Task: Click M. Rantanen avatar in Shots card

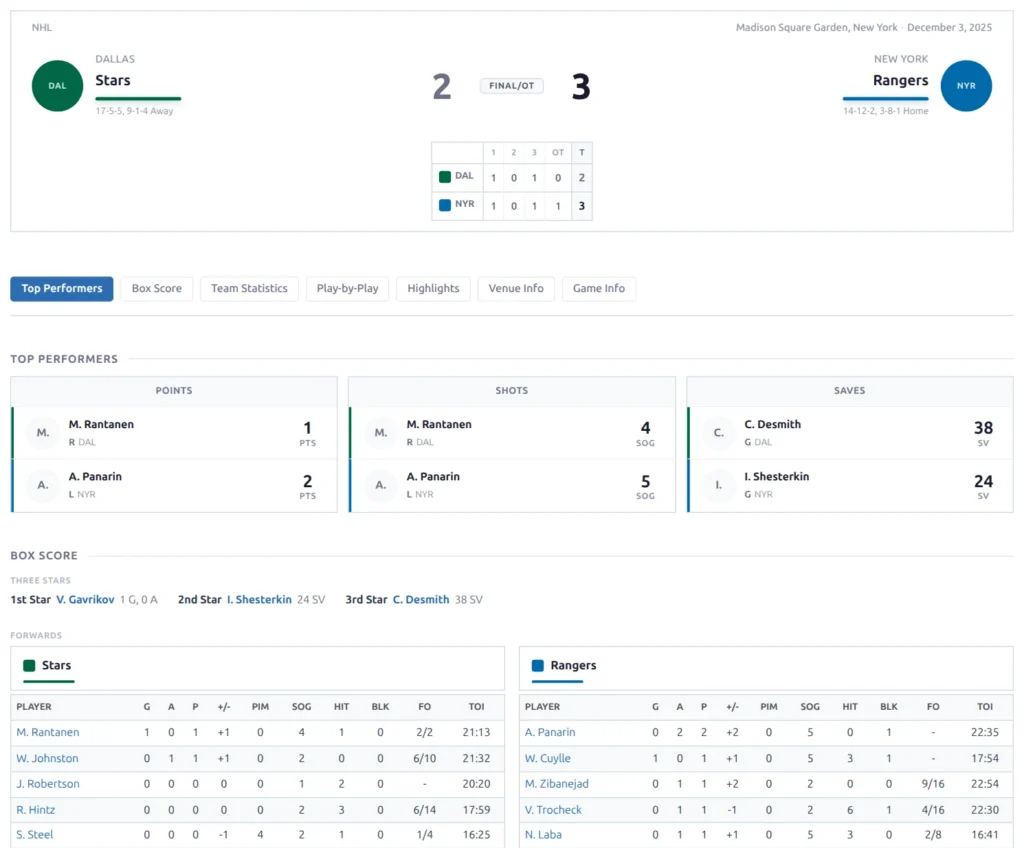Action: (x=381, y=432)
